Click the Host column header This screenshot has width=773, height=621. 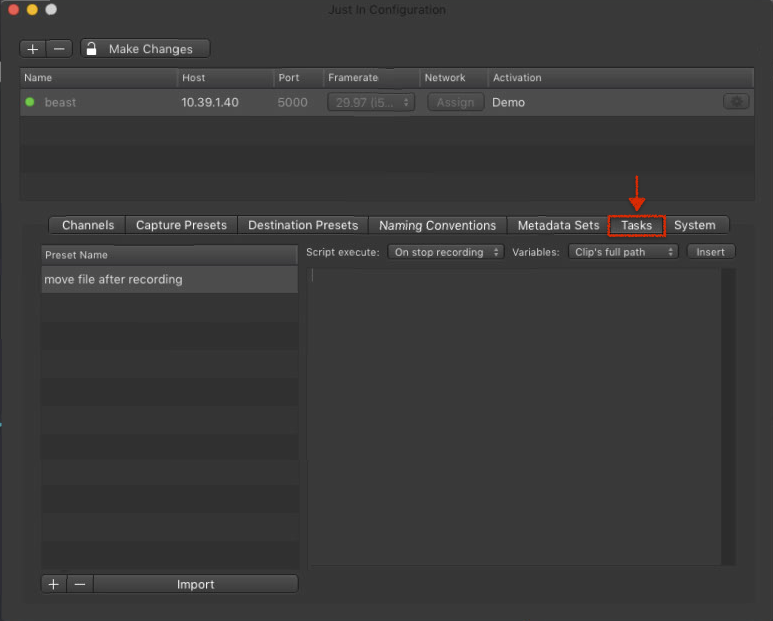click(x=225, y=78)
